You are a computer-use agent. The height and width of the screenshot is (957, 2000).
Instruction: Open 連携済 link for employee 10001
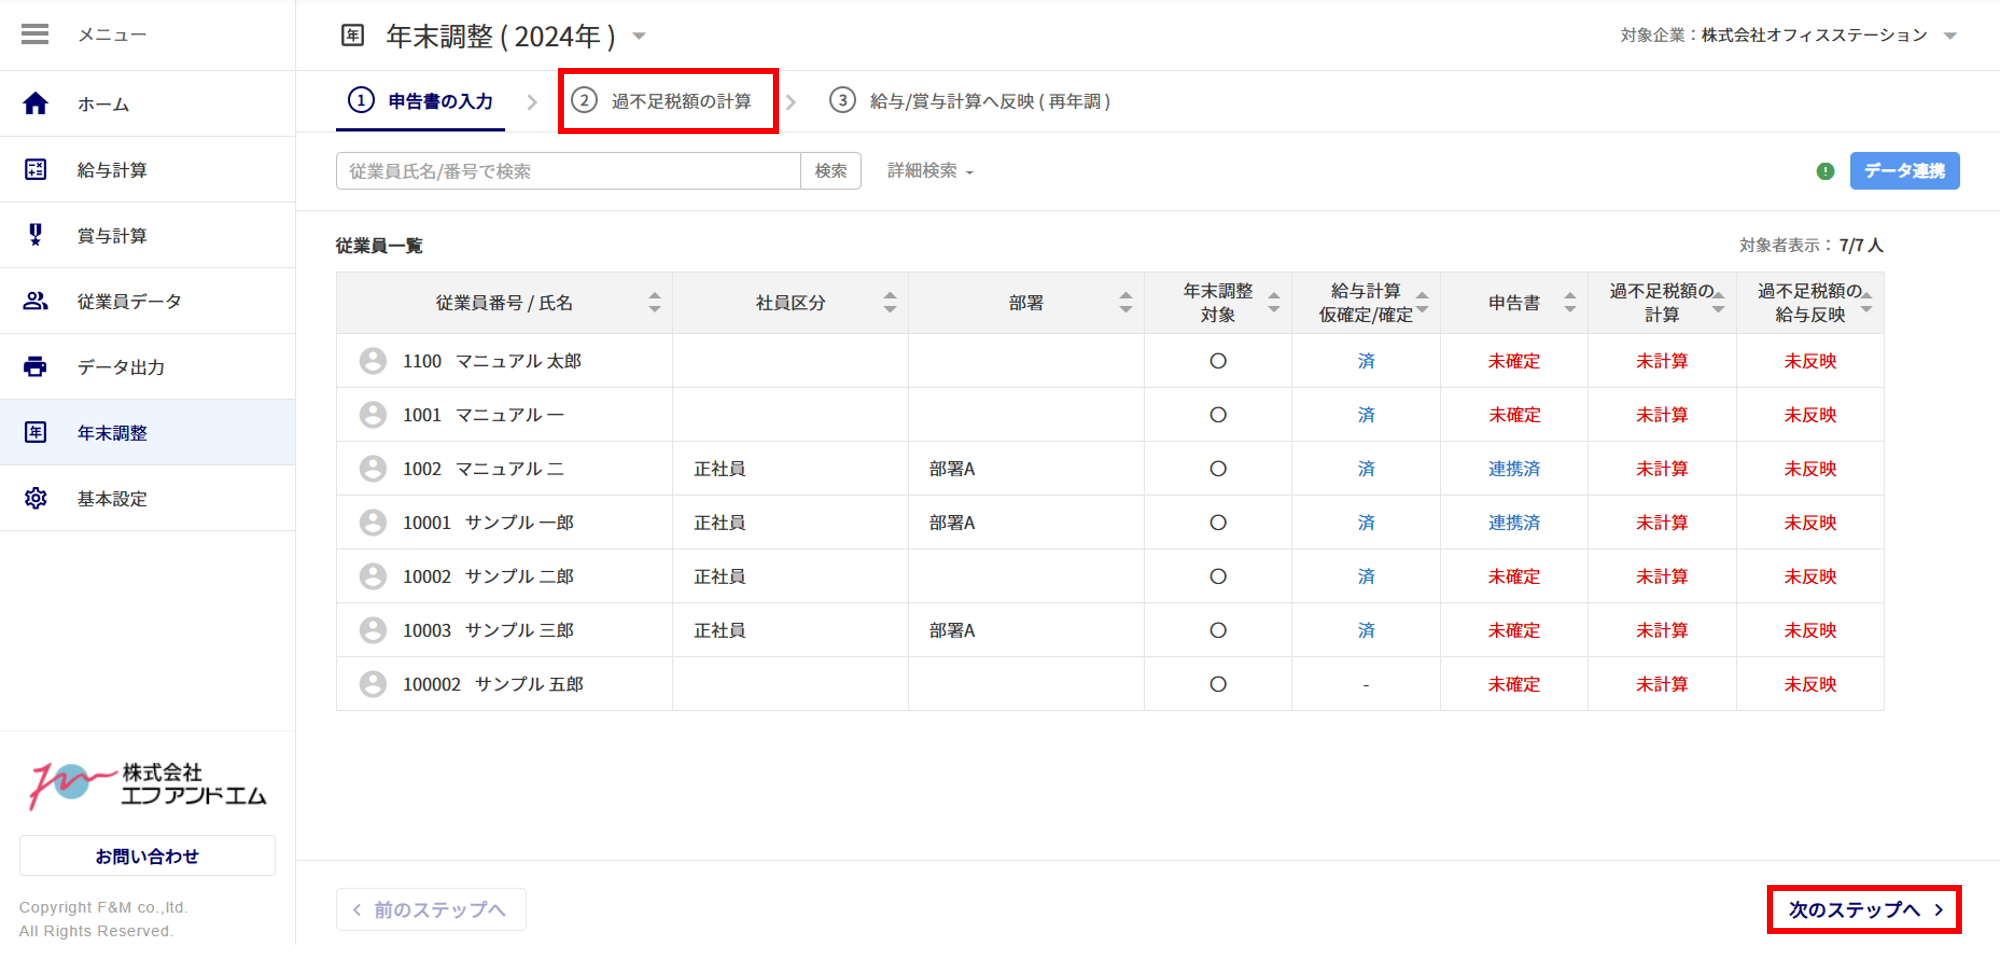point(1514,522)
